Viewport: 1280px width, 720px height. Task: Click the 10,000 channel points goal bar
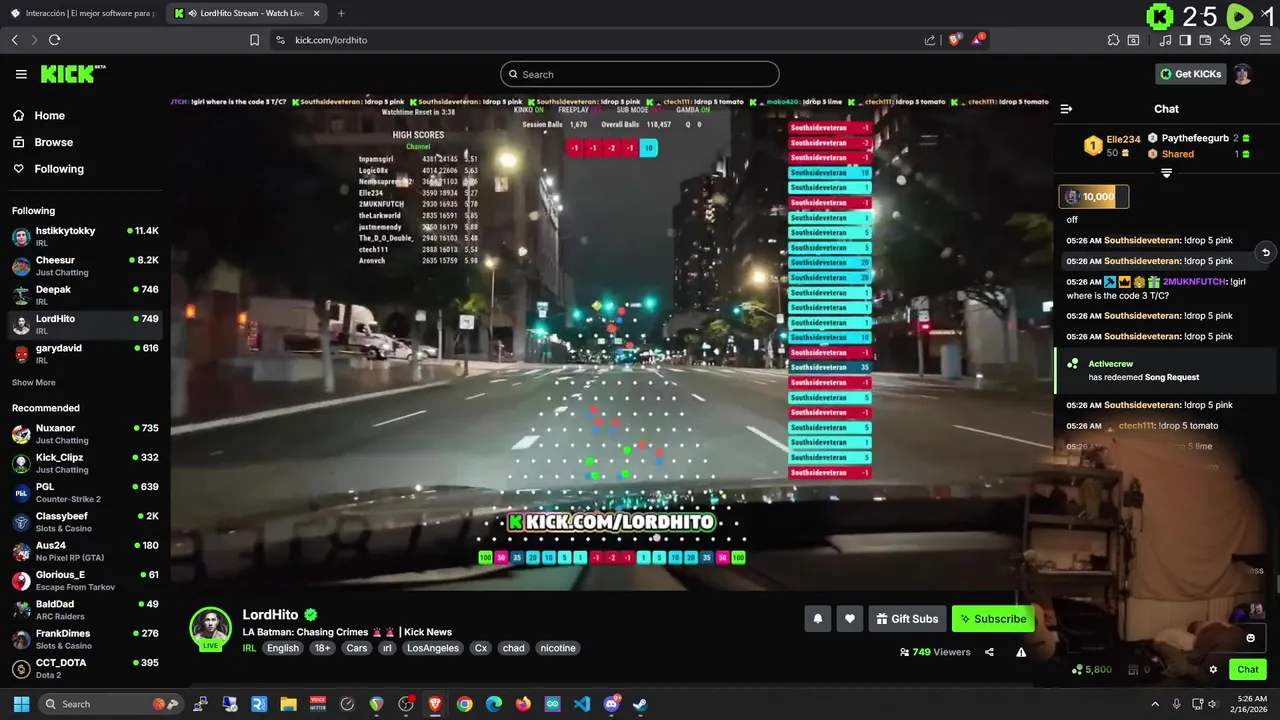[x=1094, y=197]
